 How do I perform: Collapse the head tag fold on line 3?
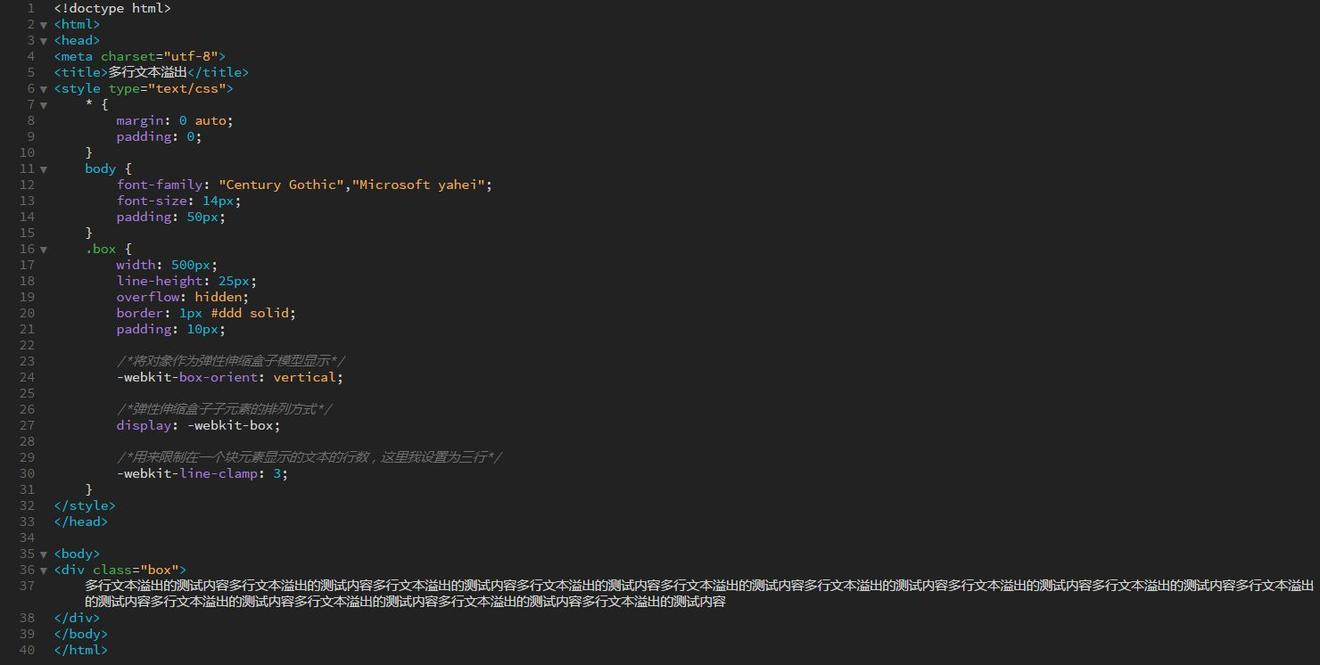[x=43, y=41]
